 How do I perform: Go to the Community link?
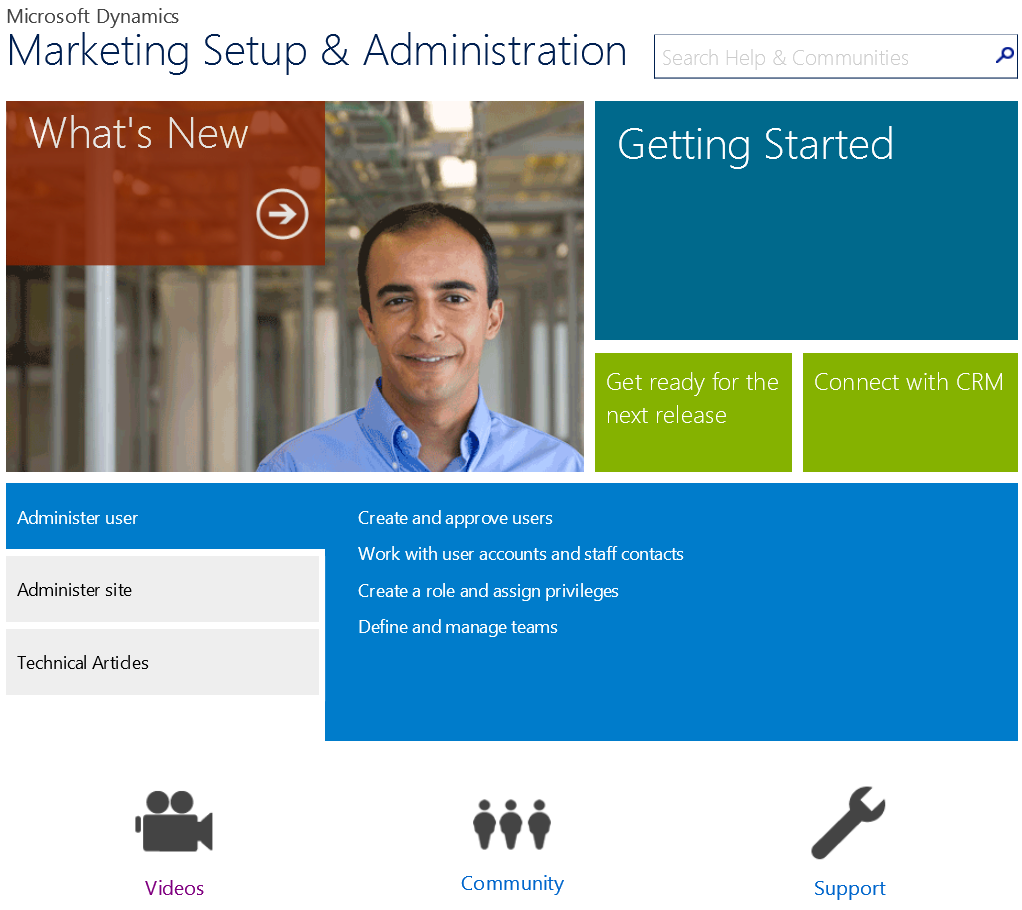[512, 883]
